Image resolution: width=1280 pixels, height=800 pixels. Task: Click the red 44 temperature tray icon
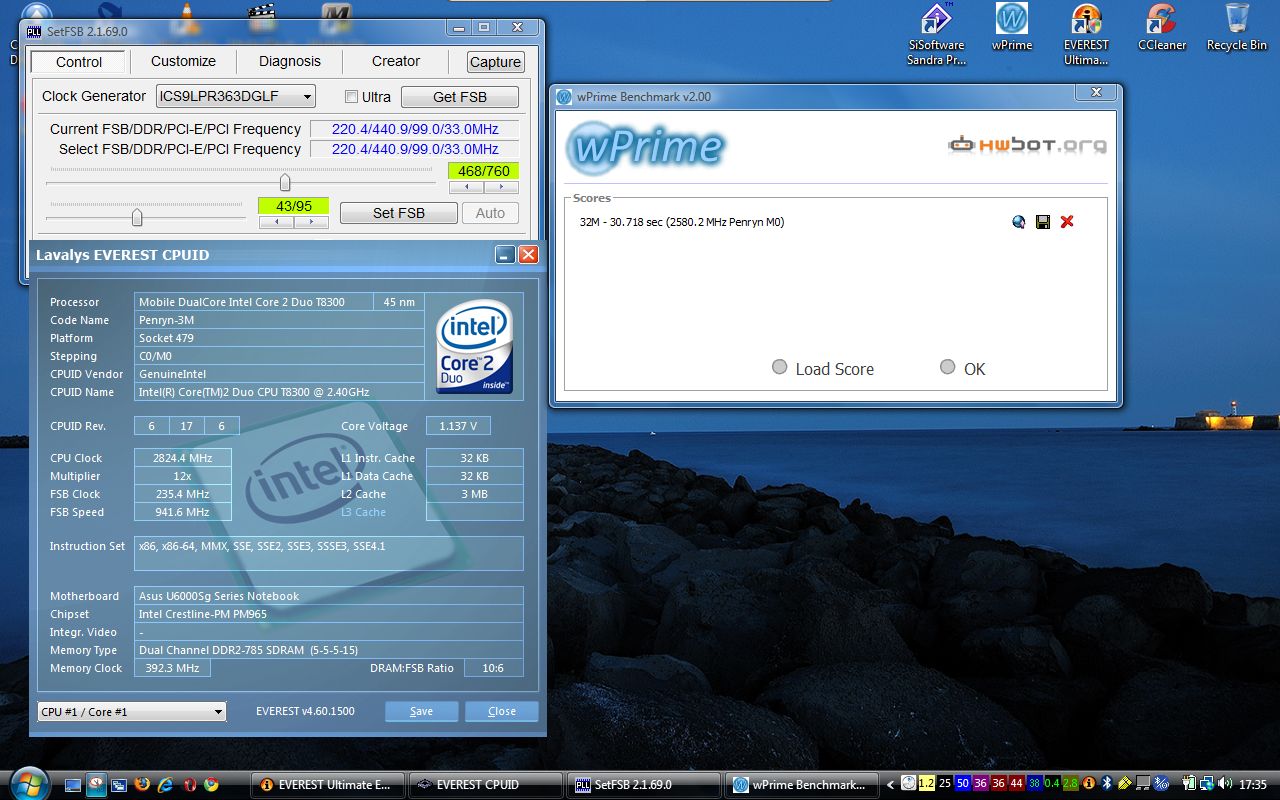click(x=1016, y=784)
